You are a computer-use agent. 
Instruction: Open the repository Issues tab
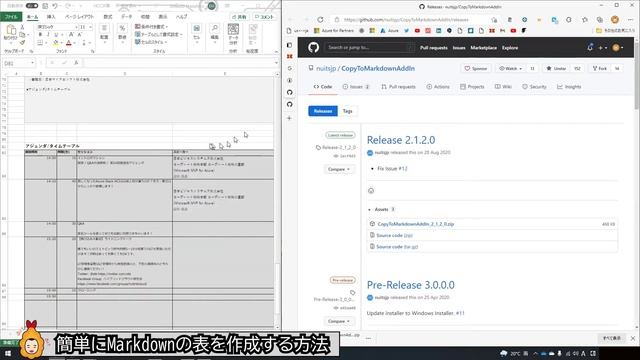click(x=356, y=87)
